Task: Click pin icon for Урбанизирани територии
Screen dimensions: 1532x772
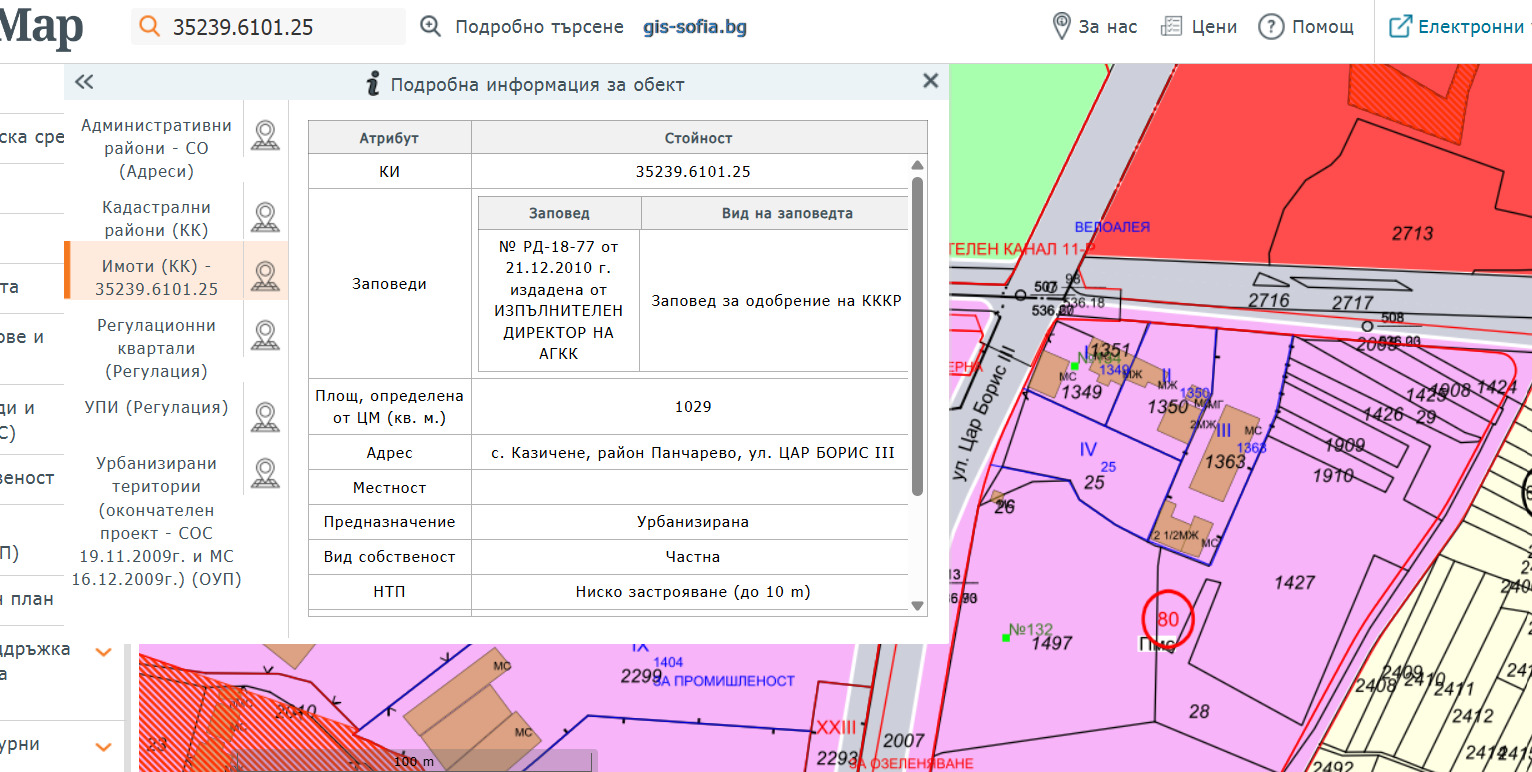Action: [264, 474]
